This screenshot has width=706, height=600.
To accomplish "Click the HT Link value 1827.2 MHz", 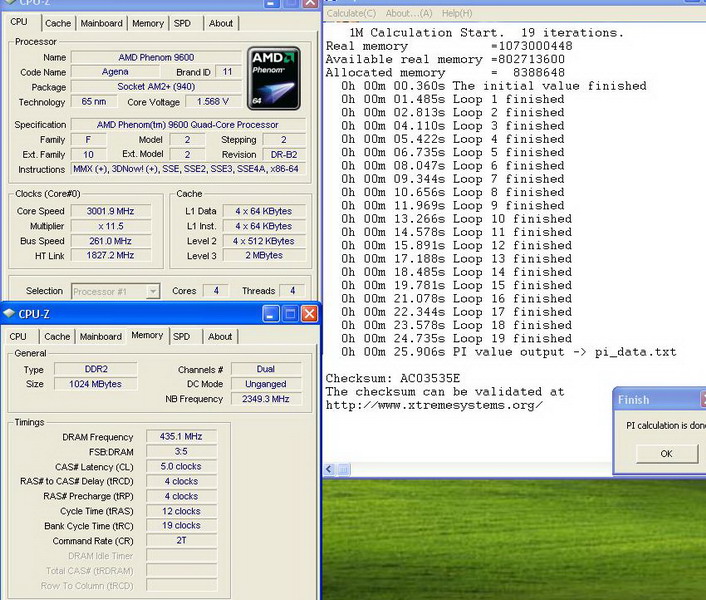I will click(111, 255).
